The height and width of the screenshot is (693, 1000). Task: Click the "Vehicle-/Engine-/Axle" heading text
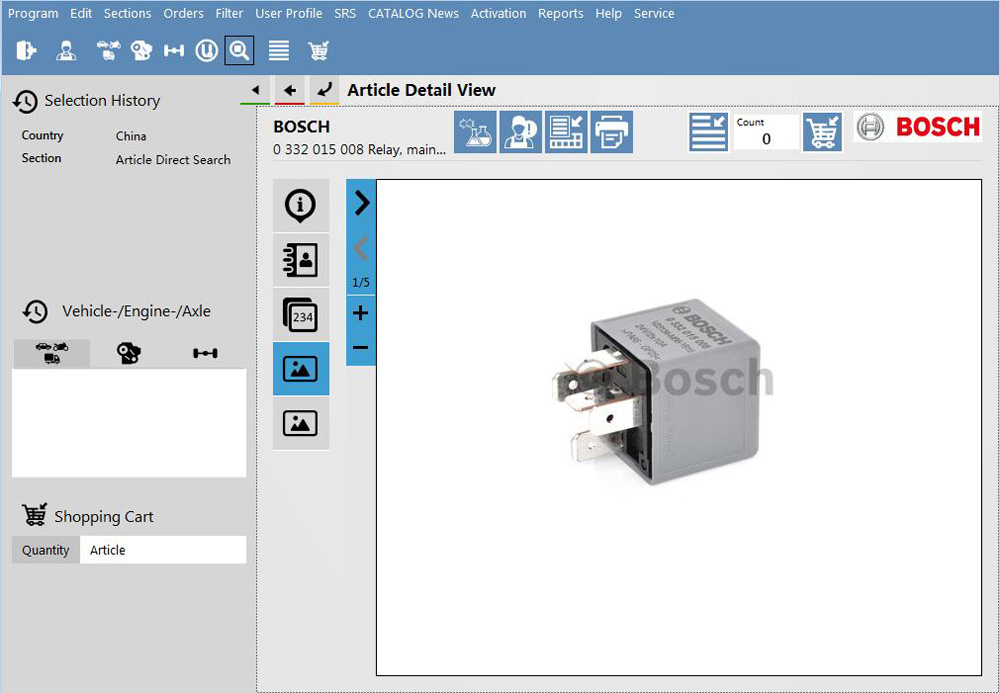pyautogui.click(x=136, y=311)
